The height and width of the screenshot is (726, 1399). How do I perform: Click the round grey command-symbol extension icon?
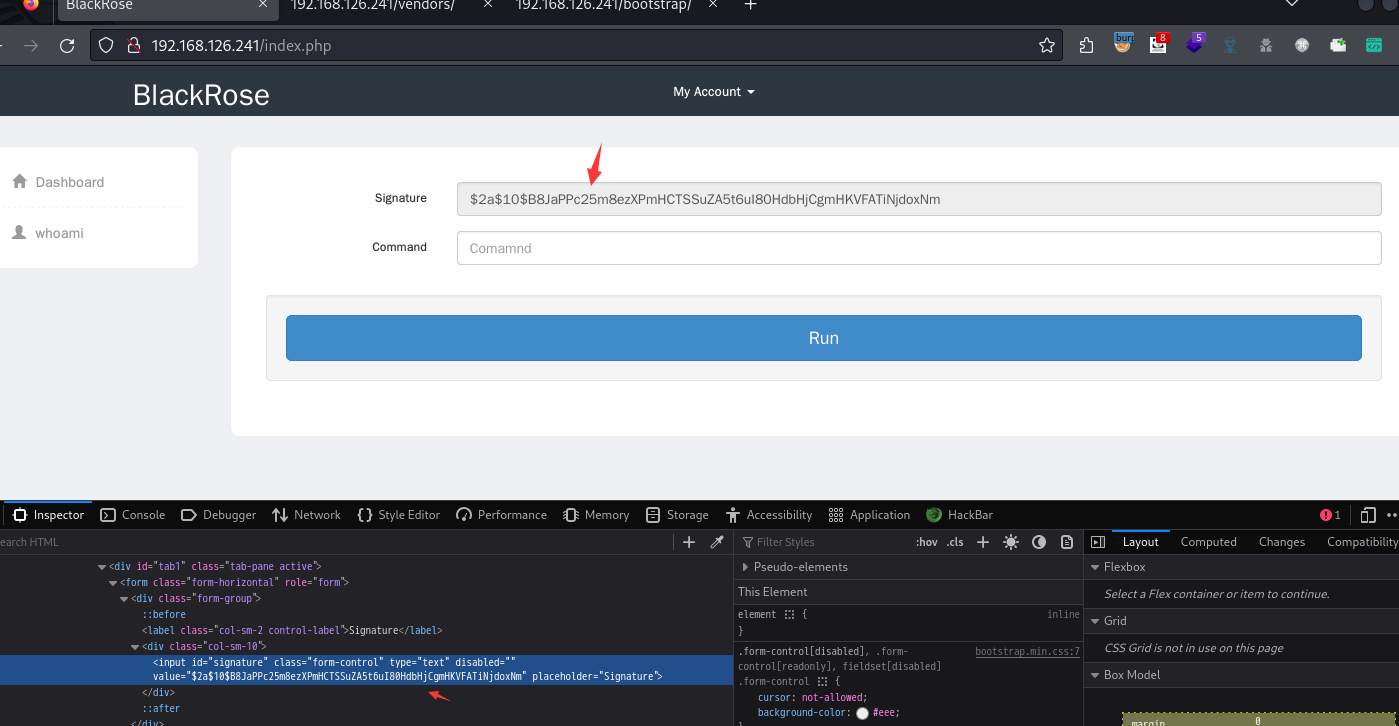[x=1302, y=45]
